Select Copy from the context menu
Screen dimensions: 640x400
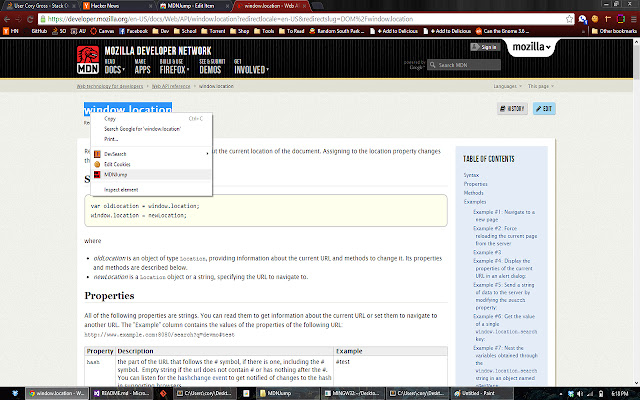coord(151,118)
